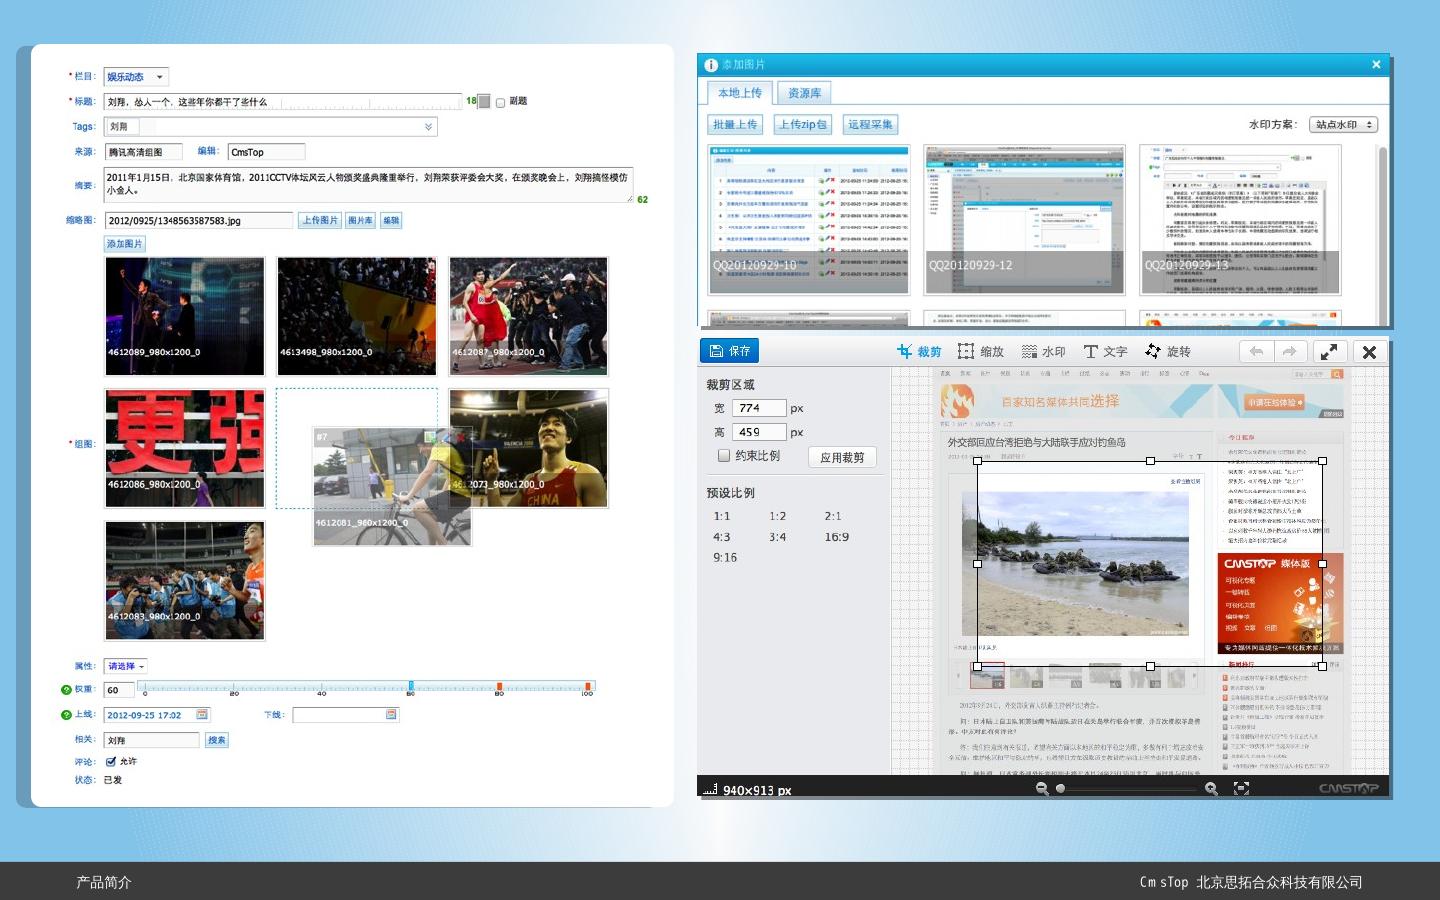Open the 水印 watermark tool
The width and height of the screenshot is (1440, 900).
click(1043, 352)
